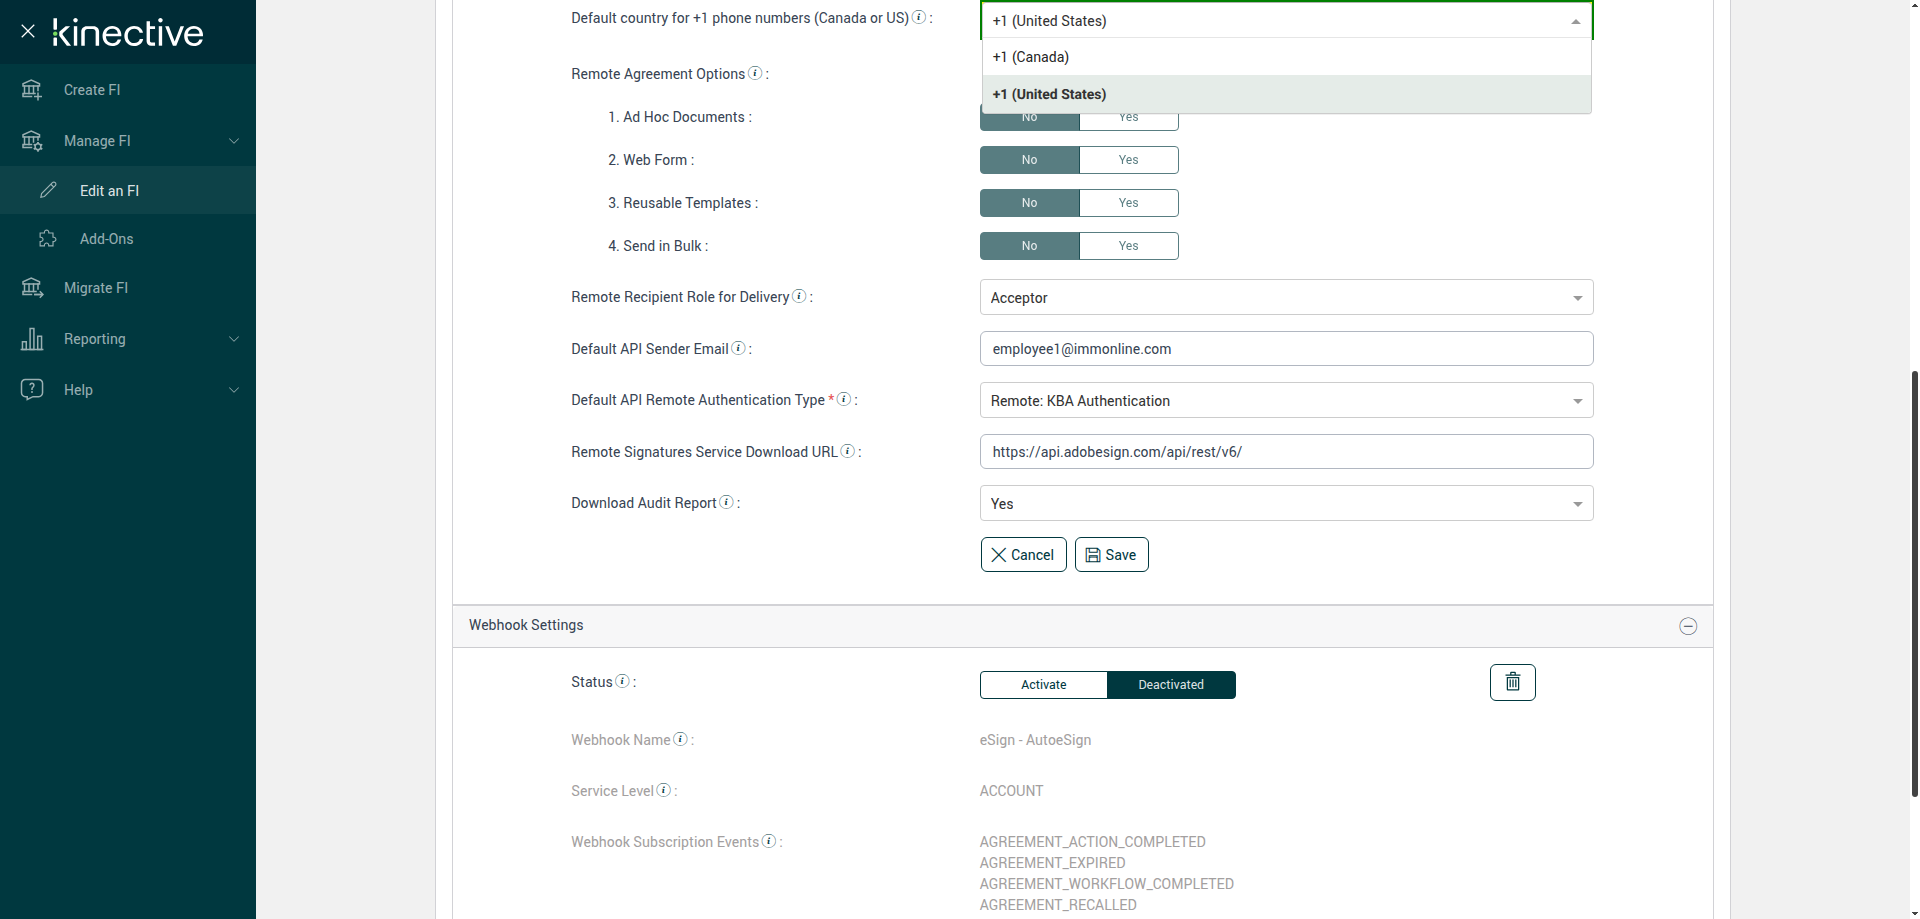Open Remote Recipient Role dropdown showing Acceptor
1920x919 pixels.
pyautogui.click(x=1286, y=298)
